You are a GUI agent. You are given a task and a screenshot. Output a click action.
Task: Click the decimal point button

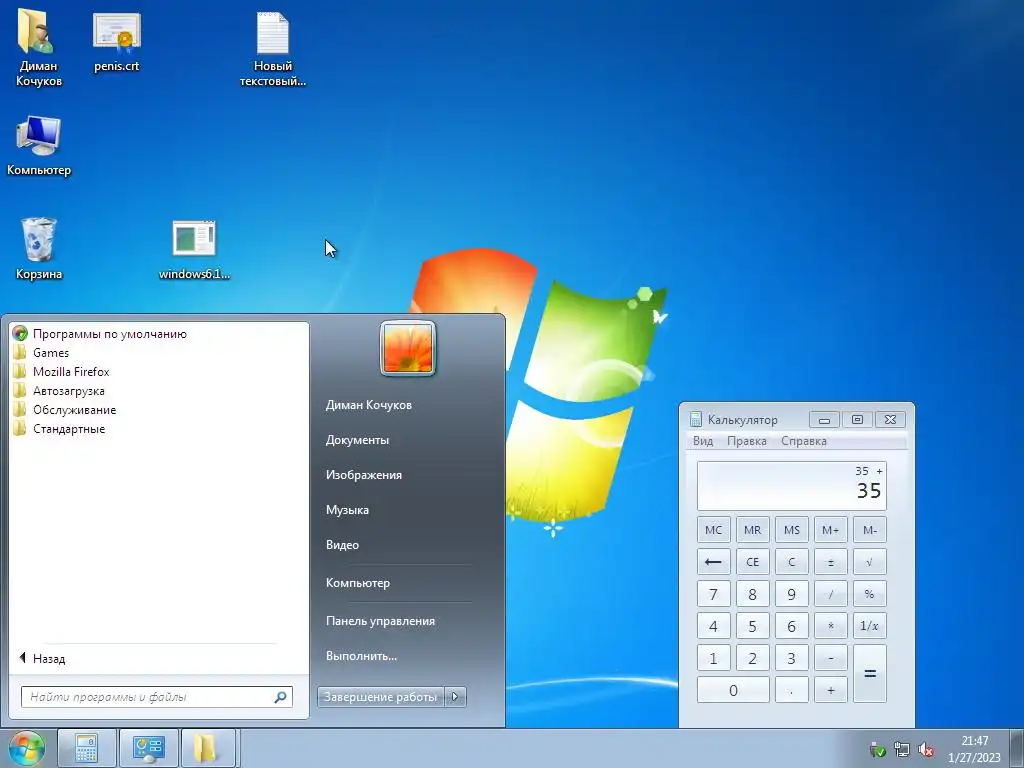tap(792, 690)
